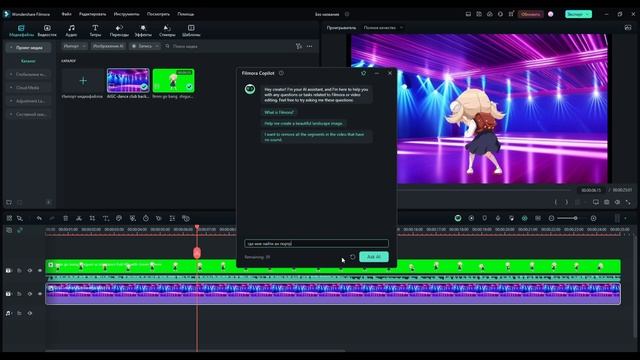Open the Переходы (Transitions) tab
The width and height of the screenshot is (640, 360).
(x=119, y=31)
